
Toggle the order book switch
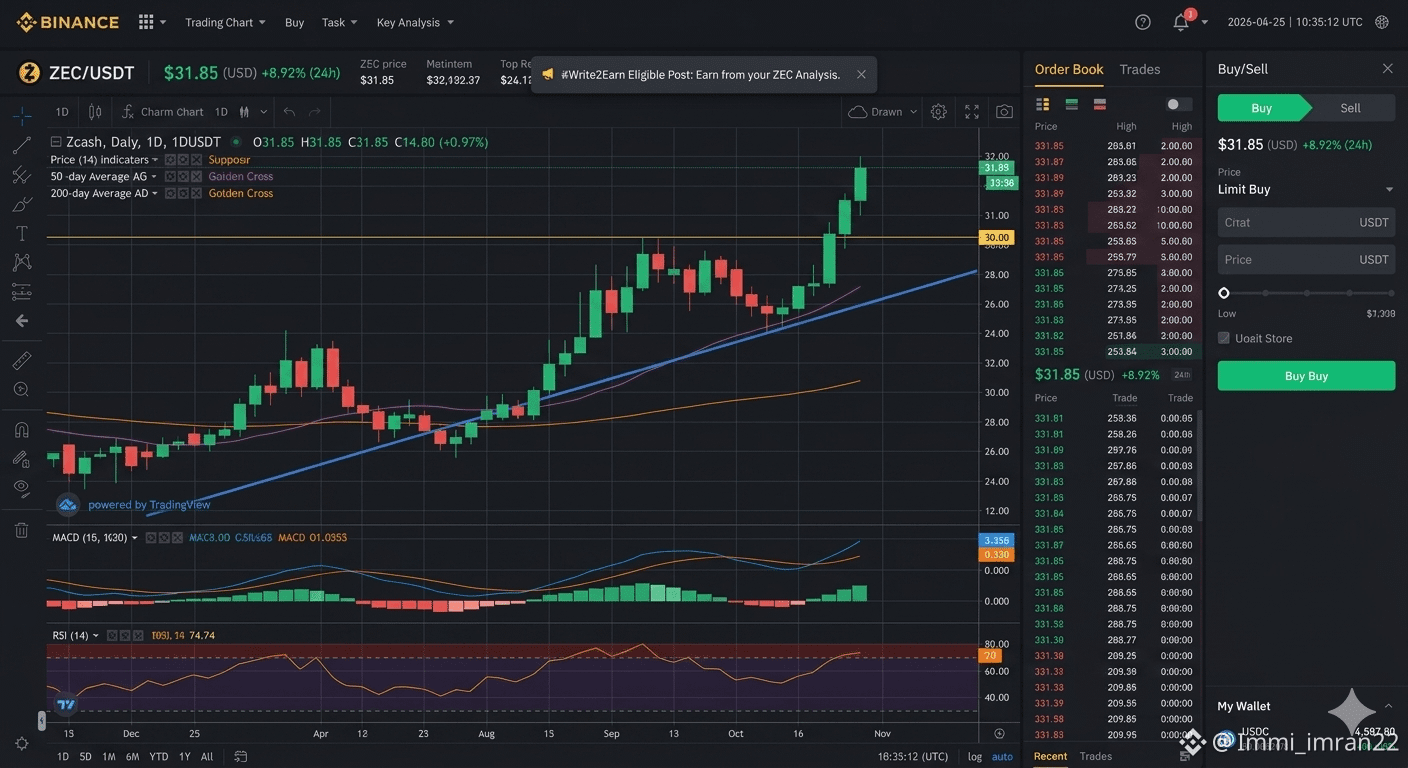pyautogui.click(x=1179, y=104)
